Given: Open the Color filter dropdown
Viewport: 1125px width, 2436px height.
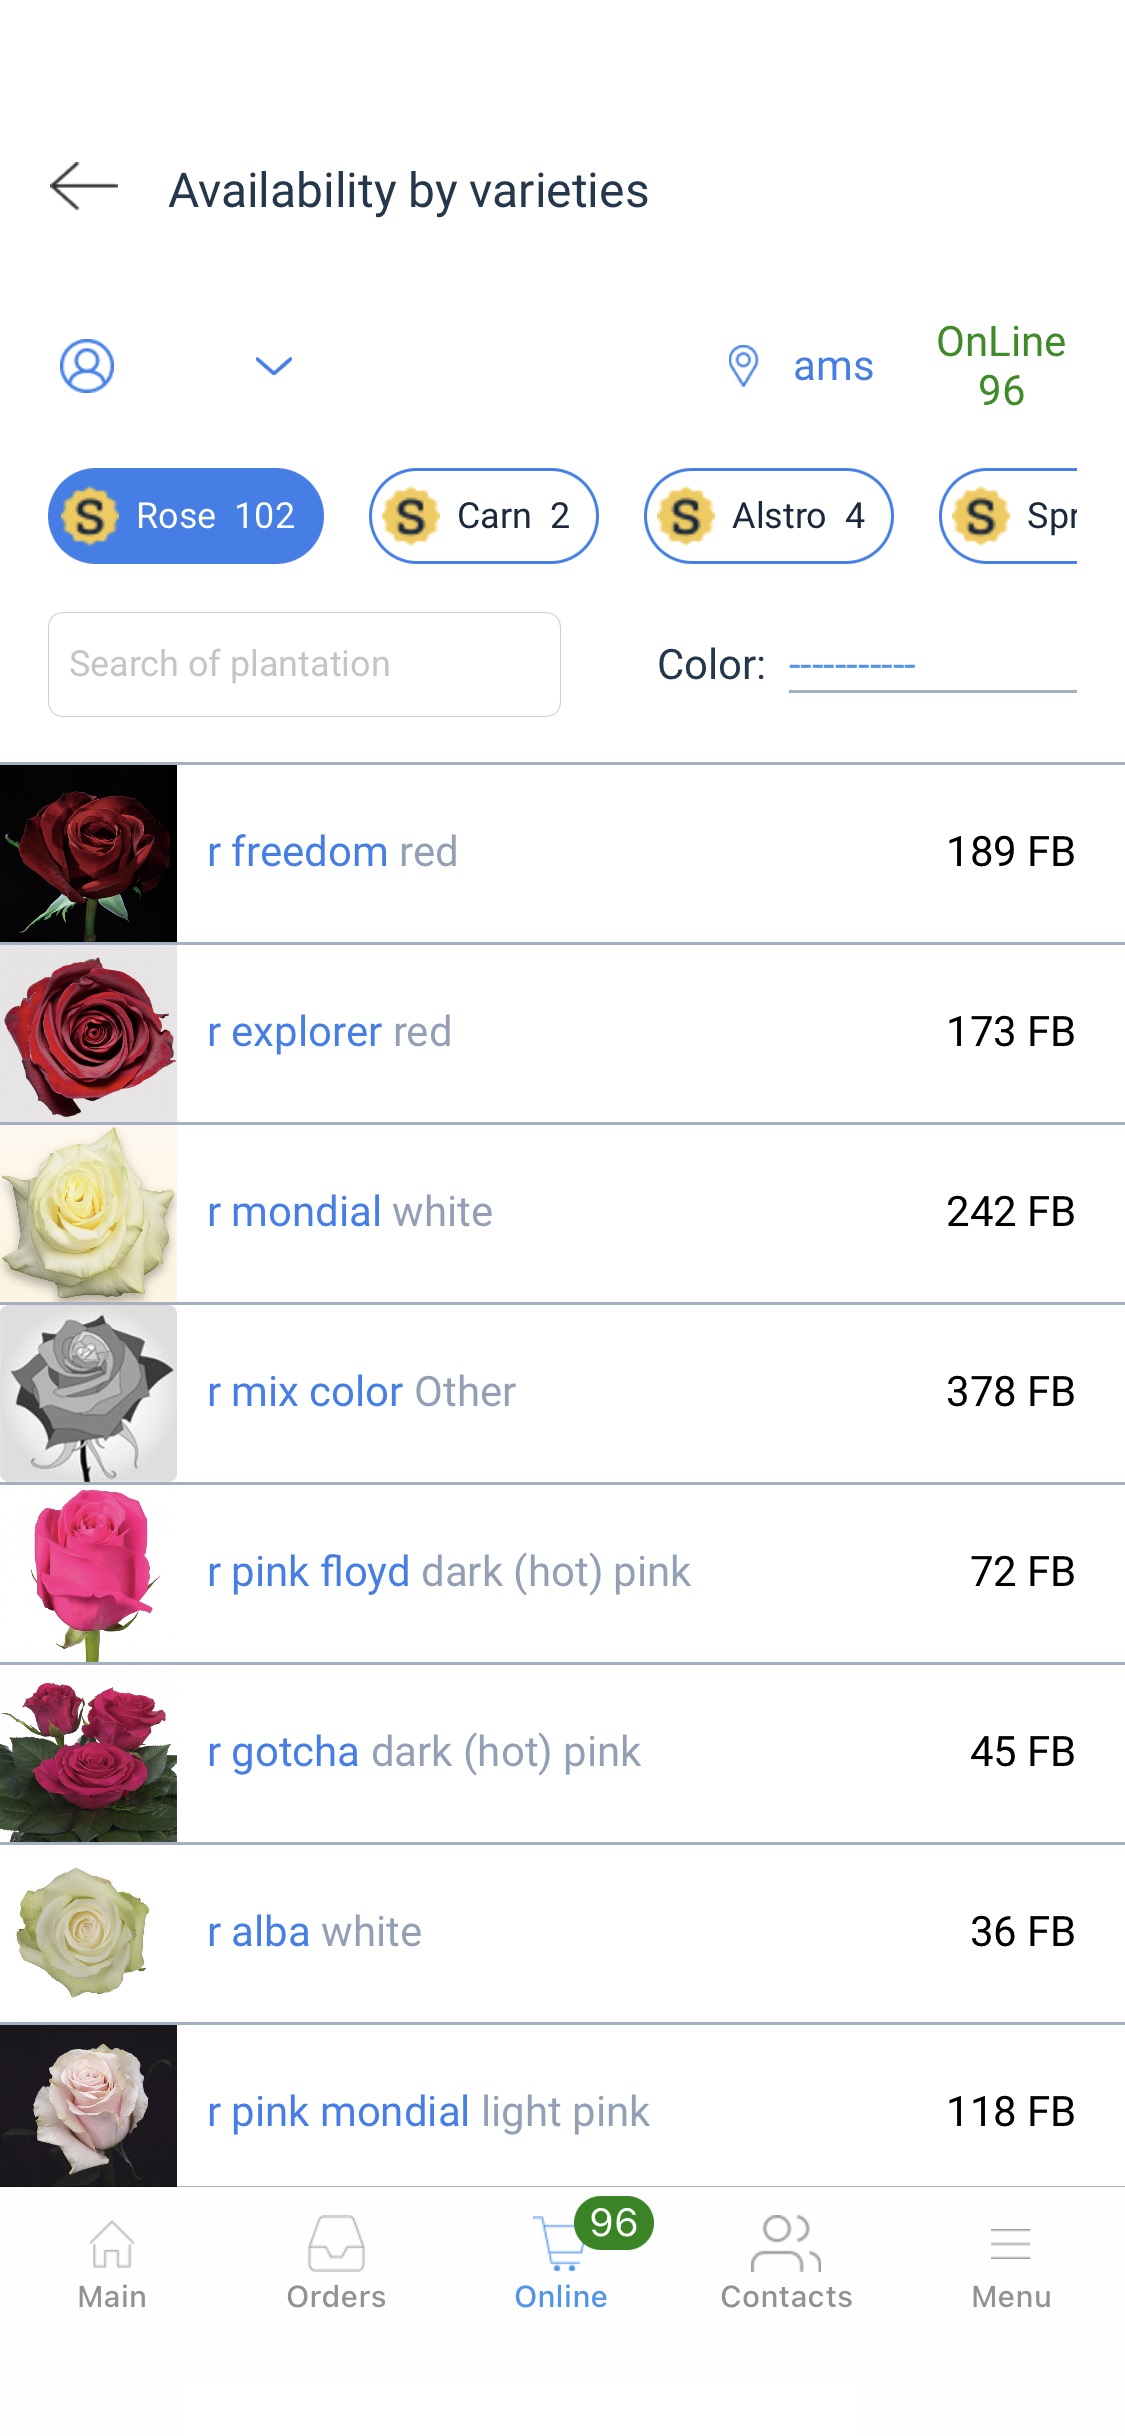Looking at the screenshot, I should [x=931, y=665].
